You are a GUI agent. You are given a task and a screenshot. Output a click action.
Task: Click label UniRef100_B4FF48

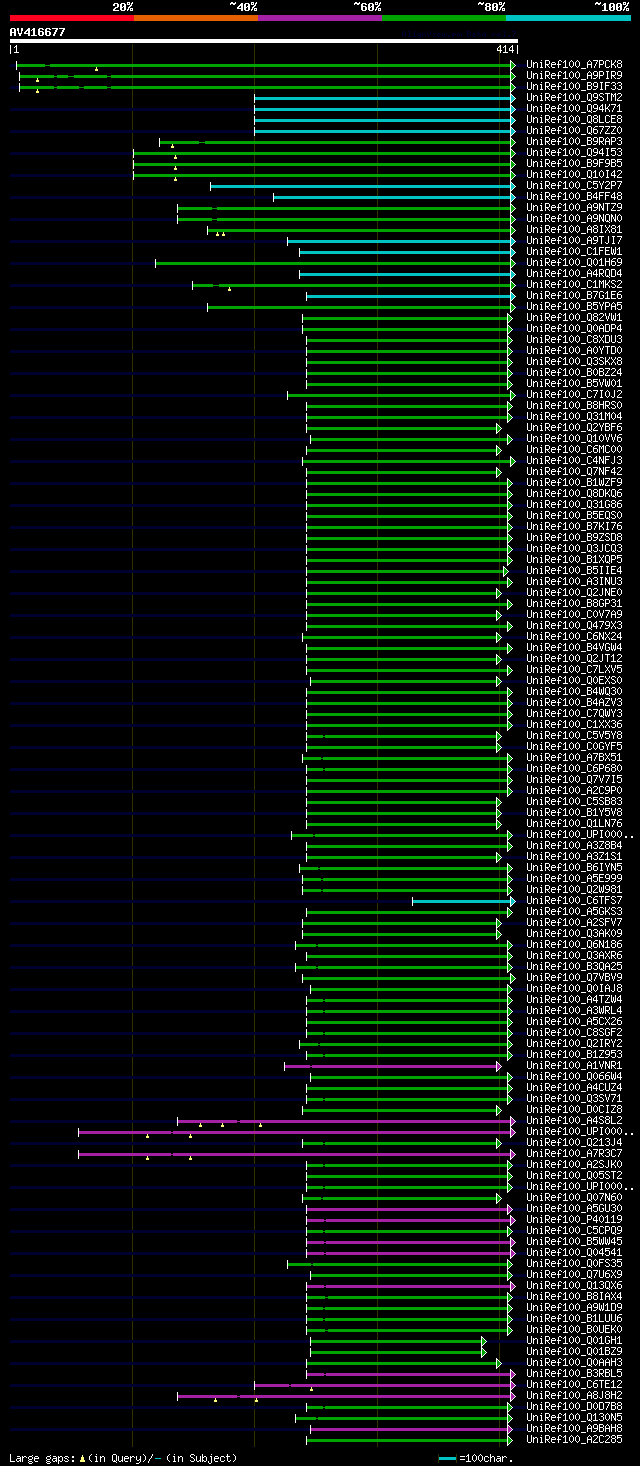(574, 196)
